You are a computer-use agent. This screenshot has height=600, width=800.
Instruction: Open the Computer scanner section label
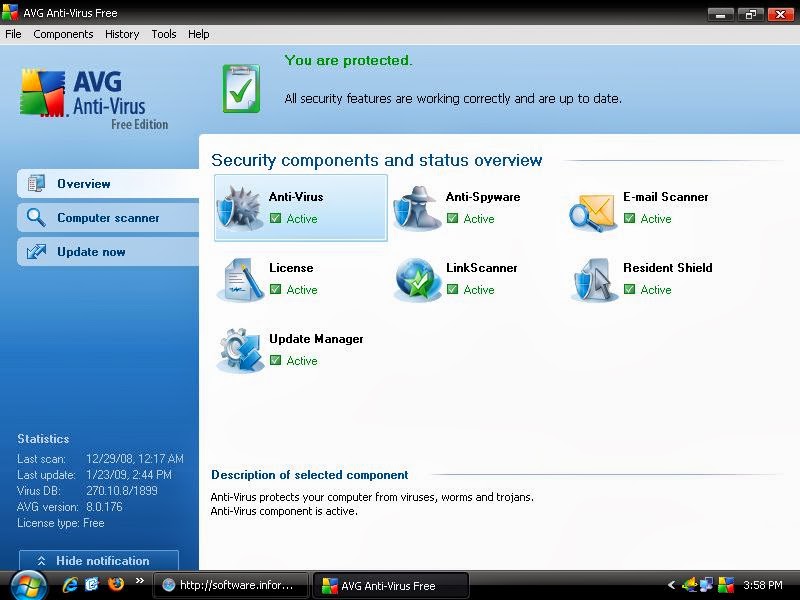(x=108, y=218)
